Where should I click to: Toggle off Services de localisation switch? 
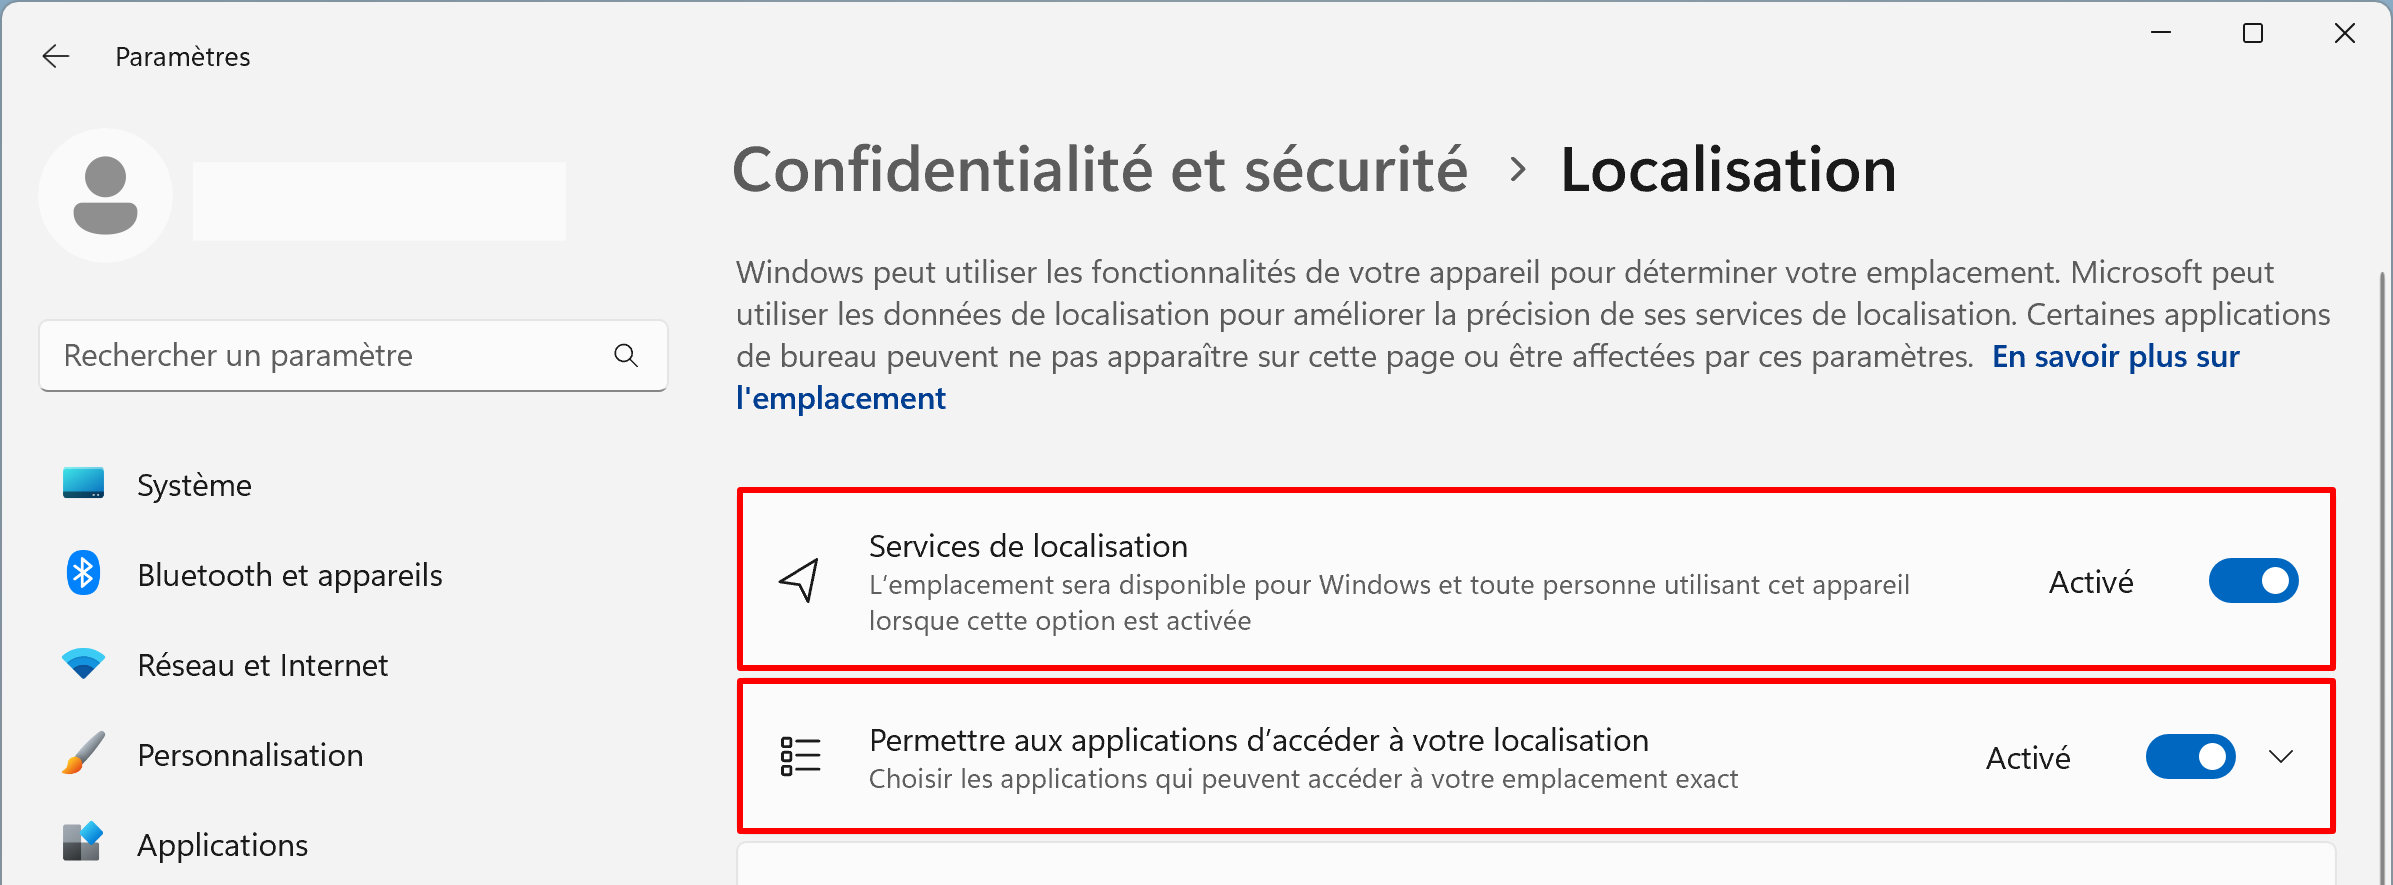2253,581
